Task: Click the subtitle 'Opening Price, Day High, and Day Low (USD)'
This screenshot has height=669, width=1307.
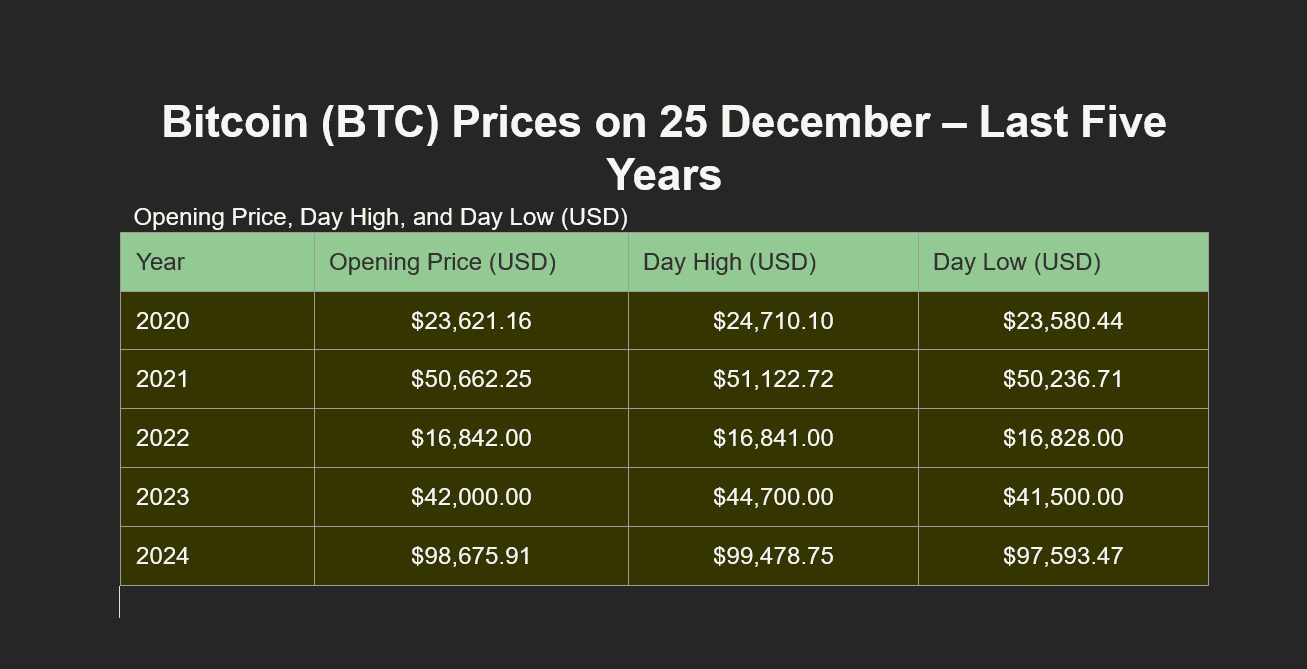Action: tap(380, 217)
